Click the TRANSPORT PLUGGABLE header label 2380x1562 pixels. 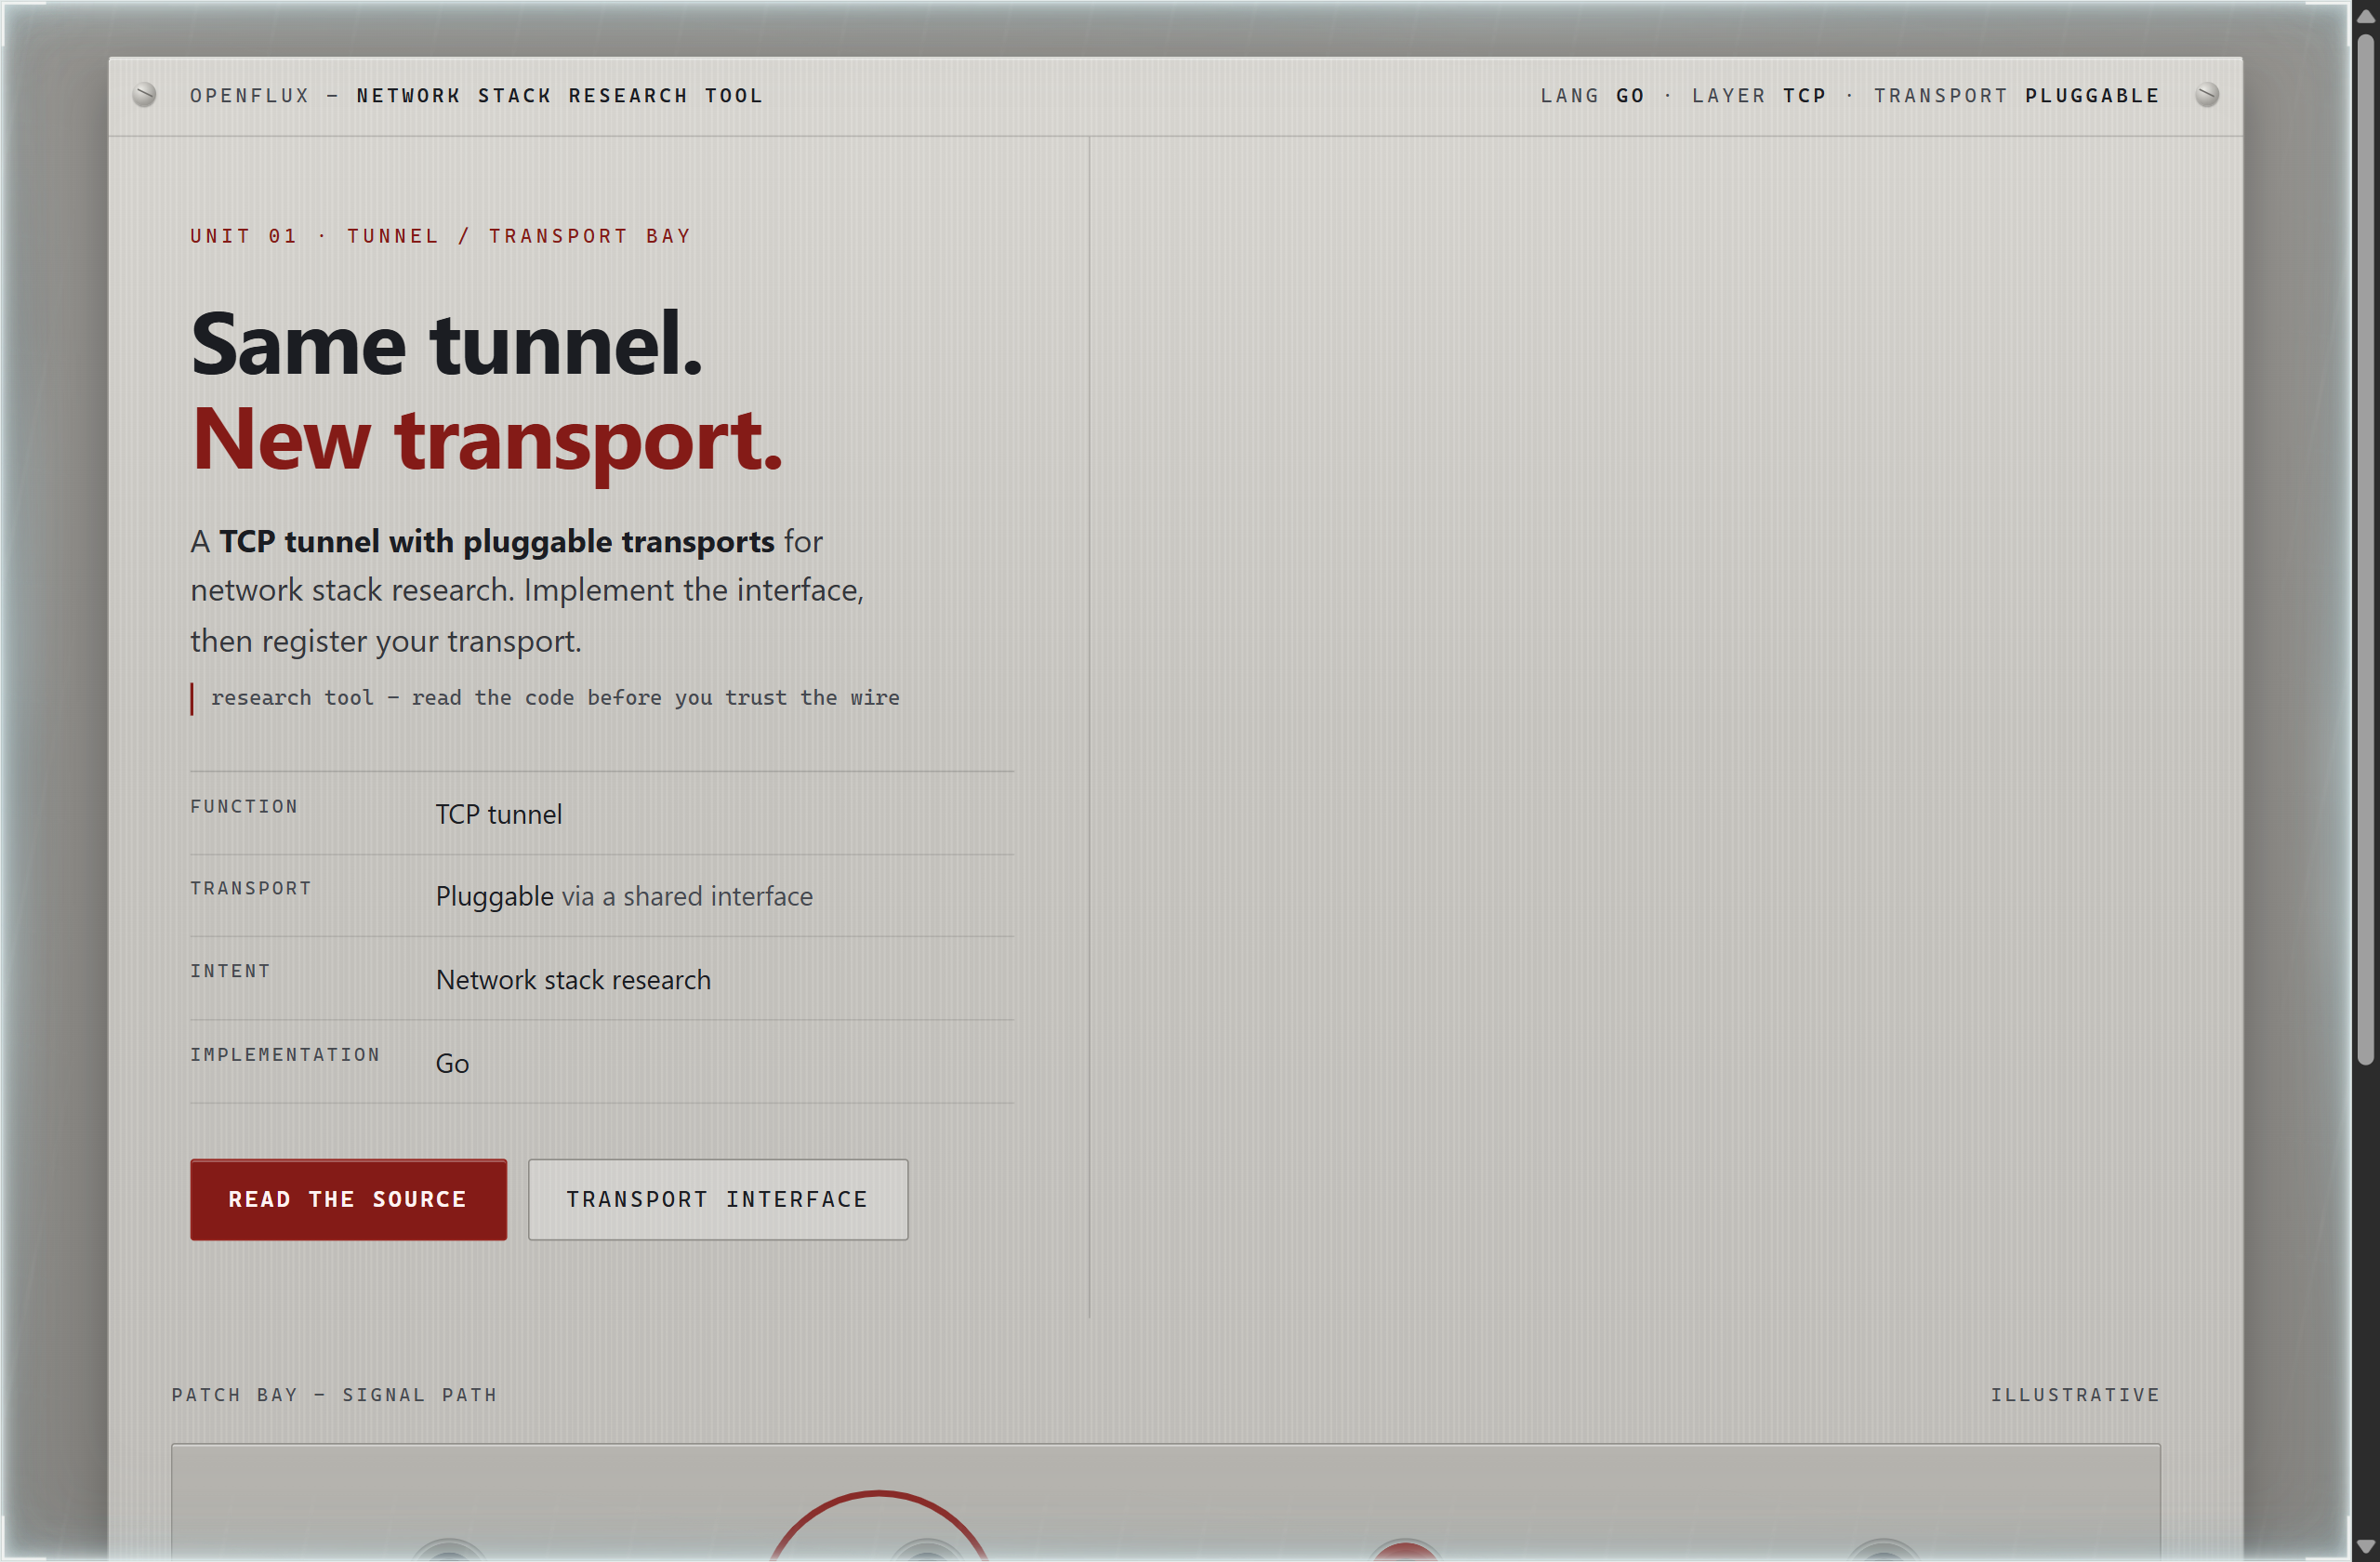click(2016, 96)
